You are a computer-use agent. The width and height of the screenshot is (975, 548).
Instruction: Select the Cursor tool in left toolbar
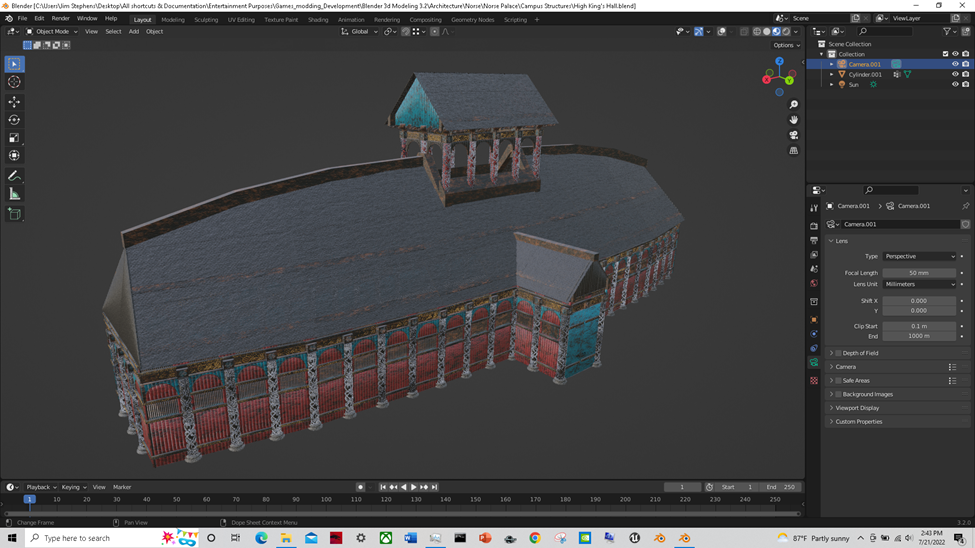coord(14,82)
